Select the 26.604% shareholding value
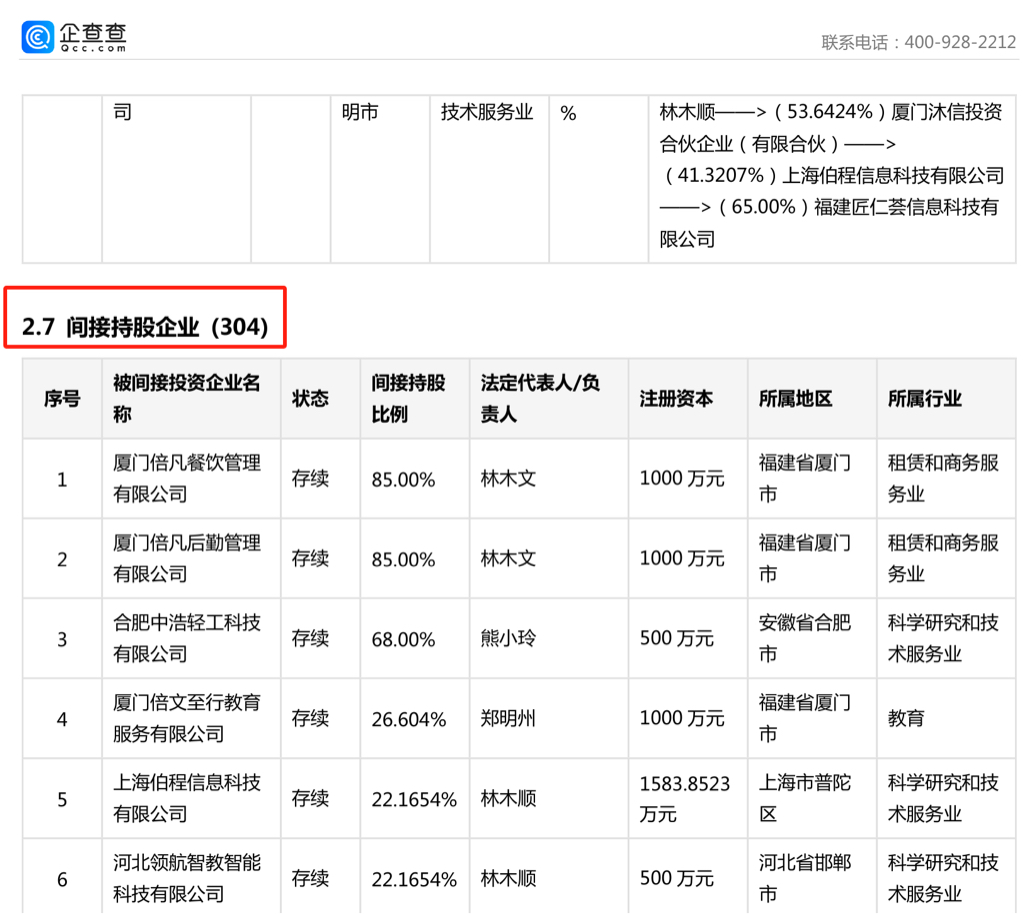This screenshot has width=1024, height=914. [x=409, y=719]
